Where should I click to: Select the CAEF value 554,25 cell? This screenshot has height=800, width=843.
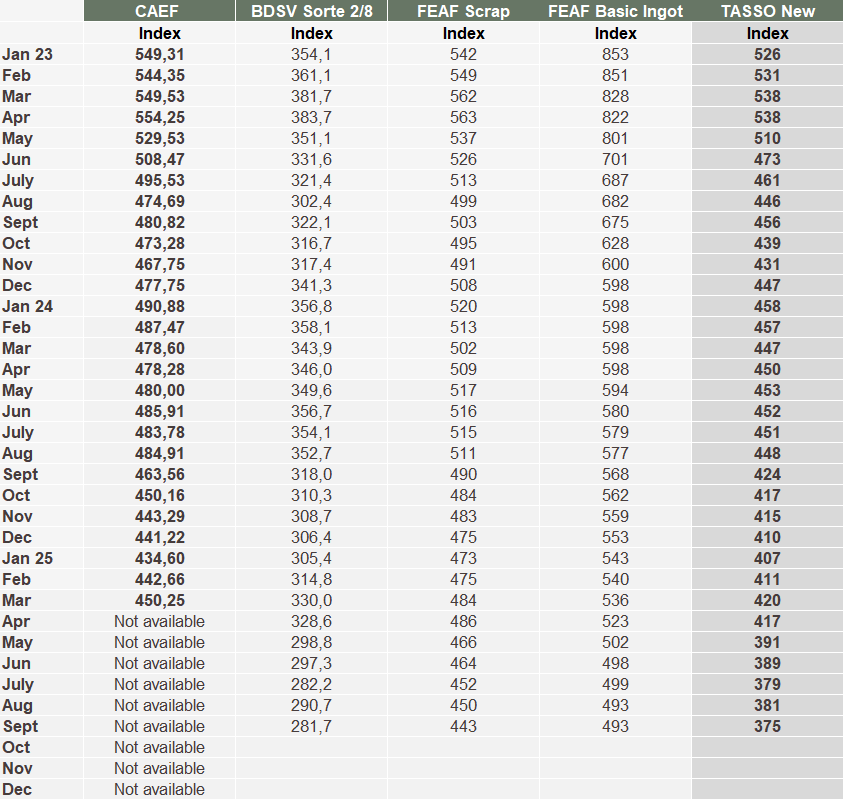(159, 117)
